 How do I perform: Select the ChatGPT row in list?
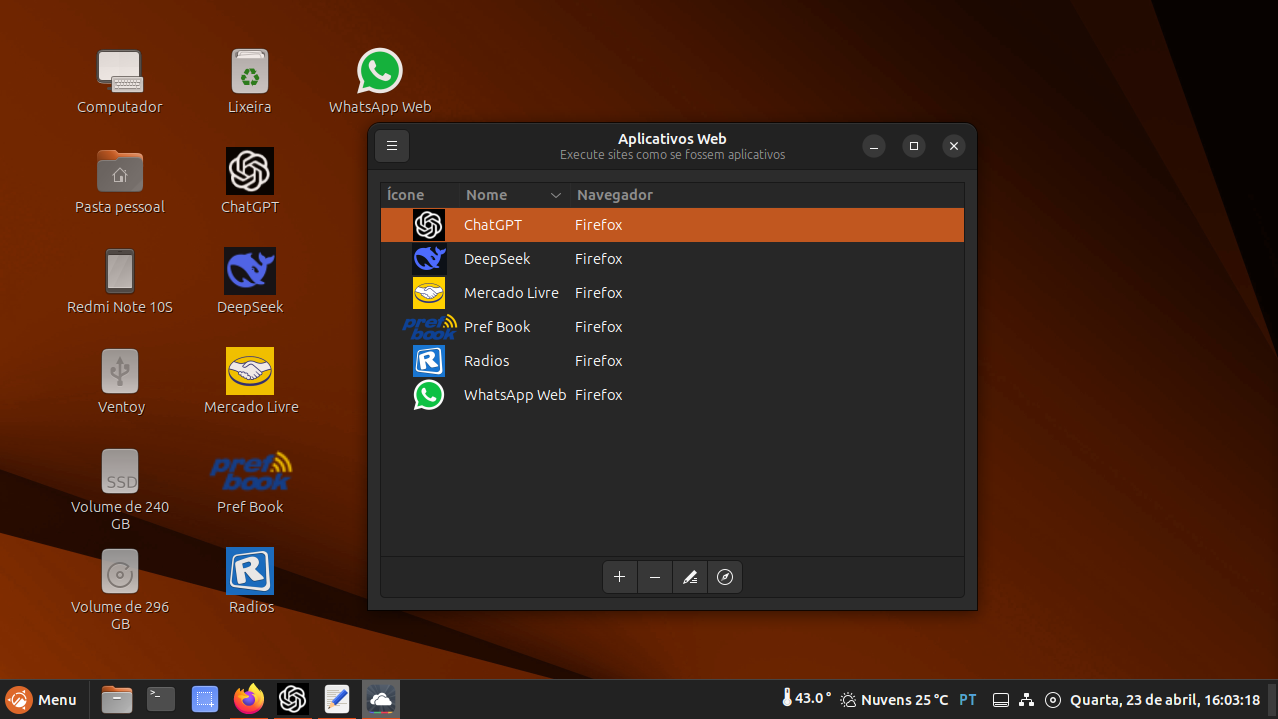coord(672,225)
